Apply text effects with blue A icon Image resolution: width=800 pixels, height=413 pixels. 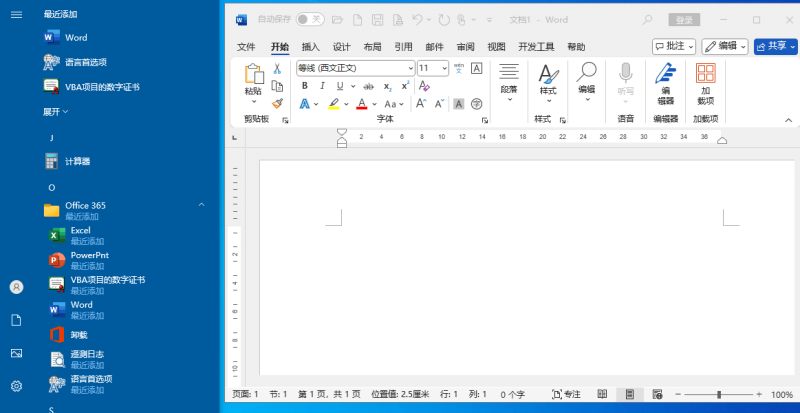click(x=305, y=104)
